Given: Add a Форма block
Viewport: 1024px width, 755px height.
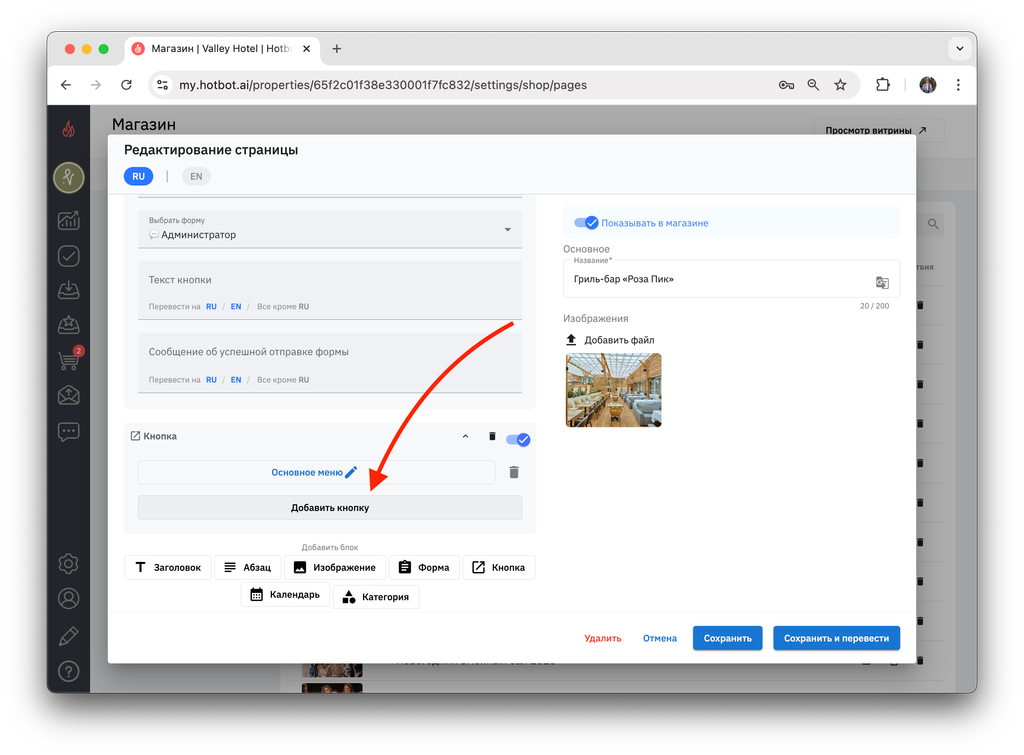Looking at the screenshot, I should pyautogui.click(x=424, y=568).
